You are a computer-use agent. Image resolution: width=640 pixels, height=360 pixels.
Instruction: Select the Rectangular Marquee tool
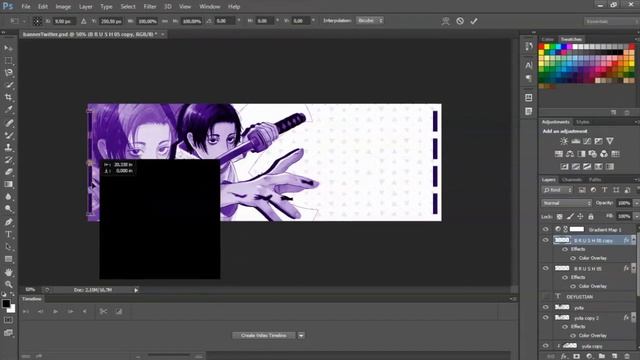click(8, 60)
